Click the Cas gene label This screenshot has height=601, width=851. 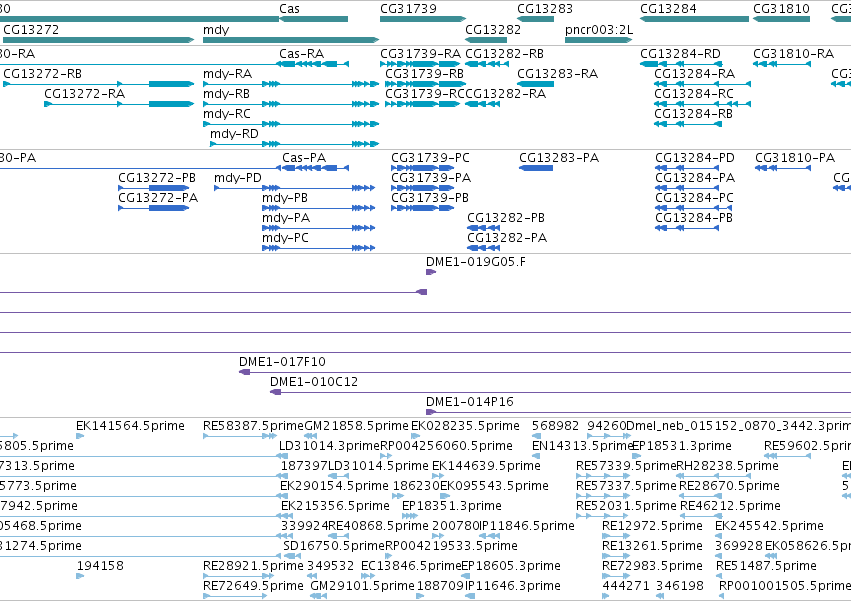point(289,9)
